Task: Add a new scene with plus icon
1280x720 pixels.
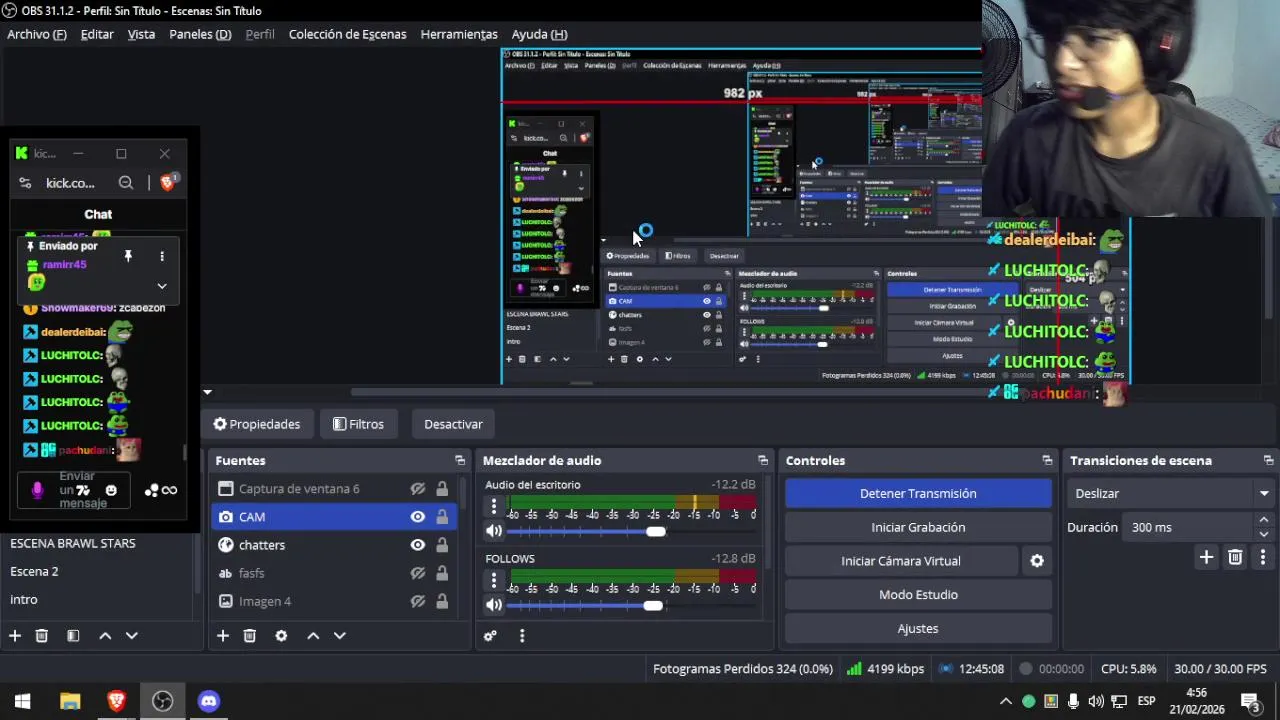Action: pos(15,635)
